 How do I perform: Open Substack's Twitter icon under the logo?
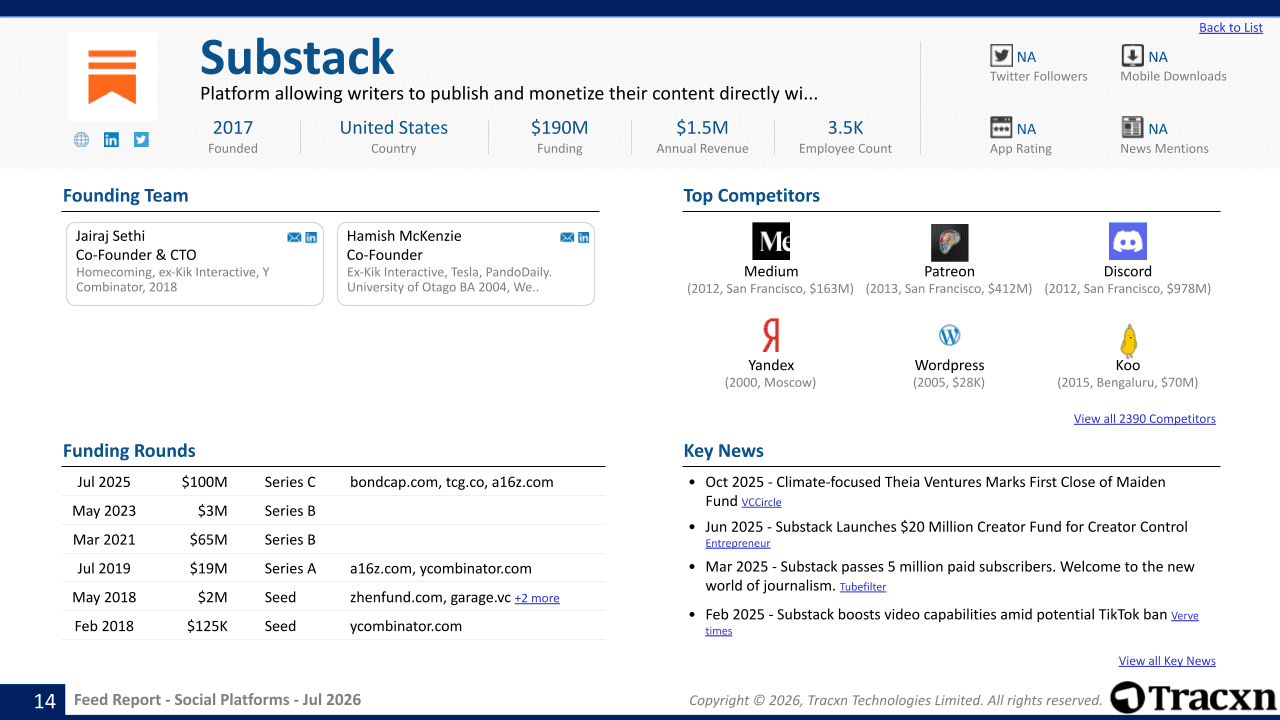[141, 140]
